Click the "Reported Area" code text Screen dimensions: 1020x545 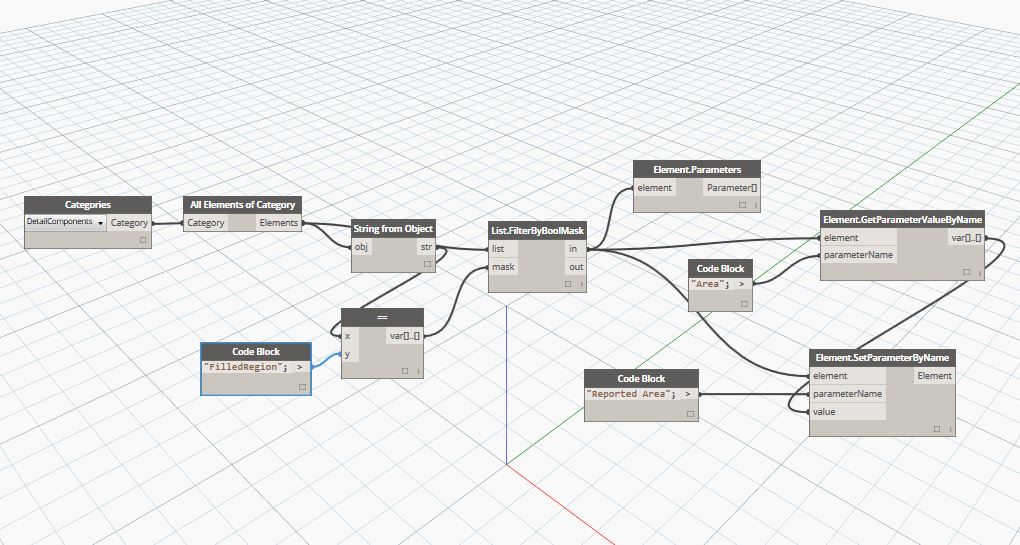(630, 394)
